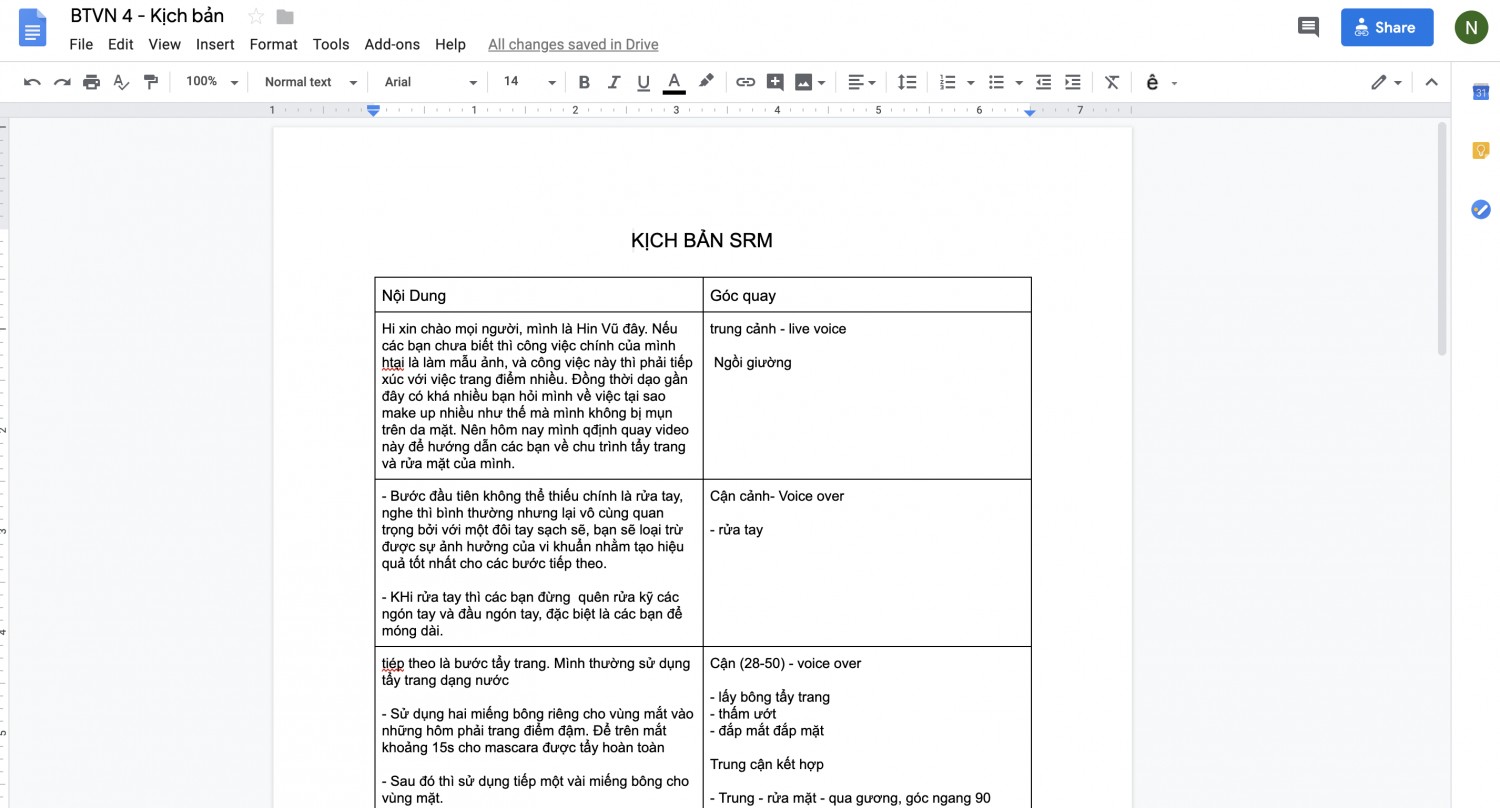Viewport: 1500px width, 808px height.
Task: Move document using folder icon
Action: (x=285, y=16)
